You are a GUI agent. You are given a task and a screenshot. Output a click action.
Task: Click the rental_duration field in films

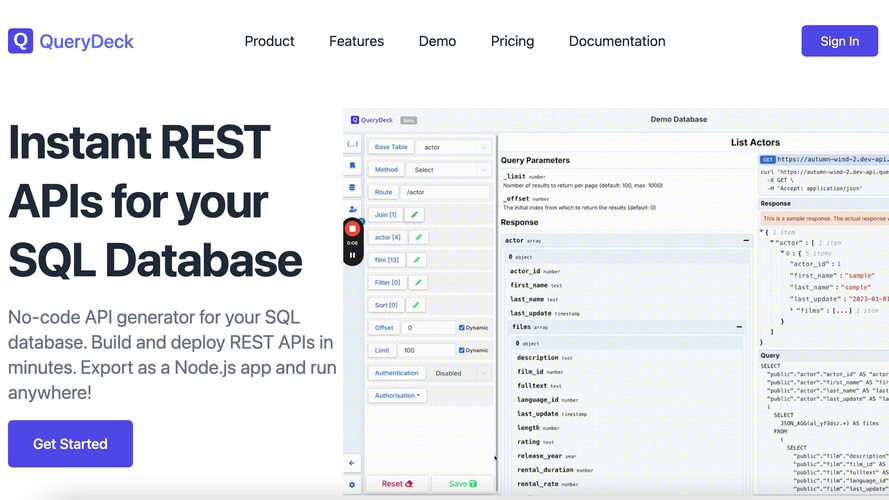tap(554, 469)
